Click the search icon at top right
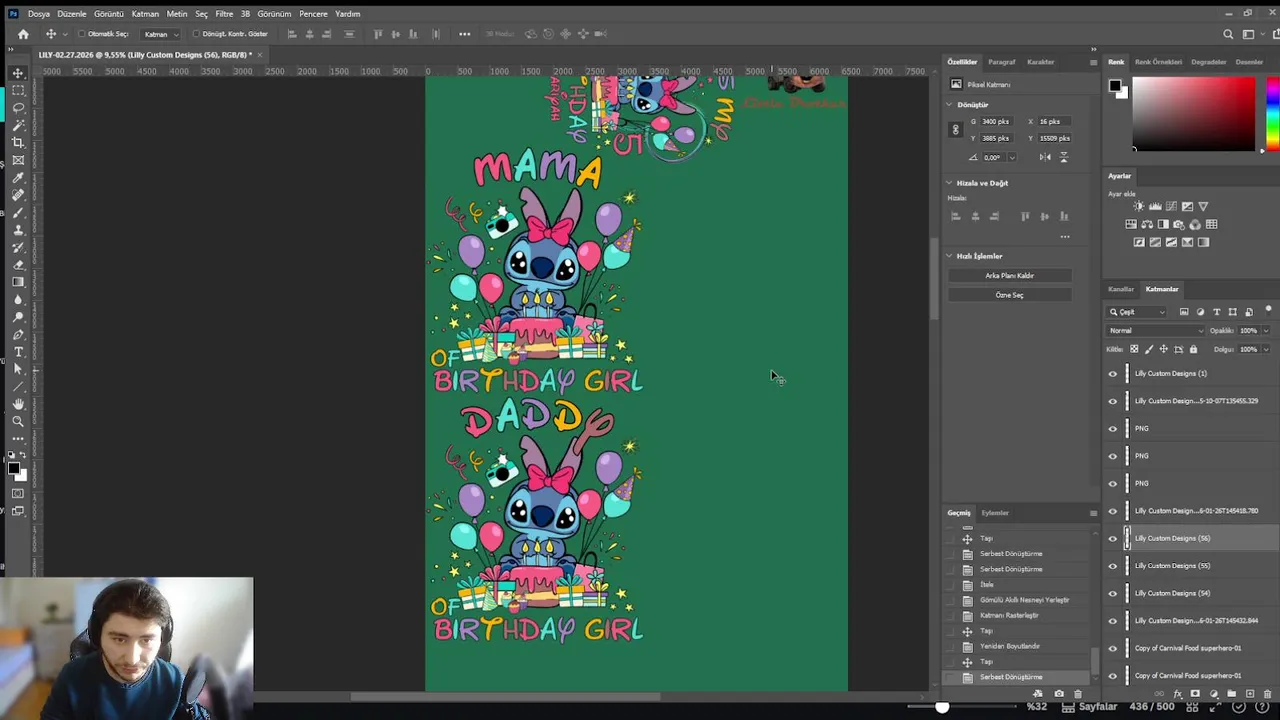This screenshot has height=720, width=1280. 1229,34
